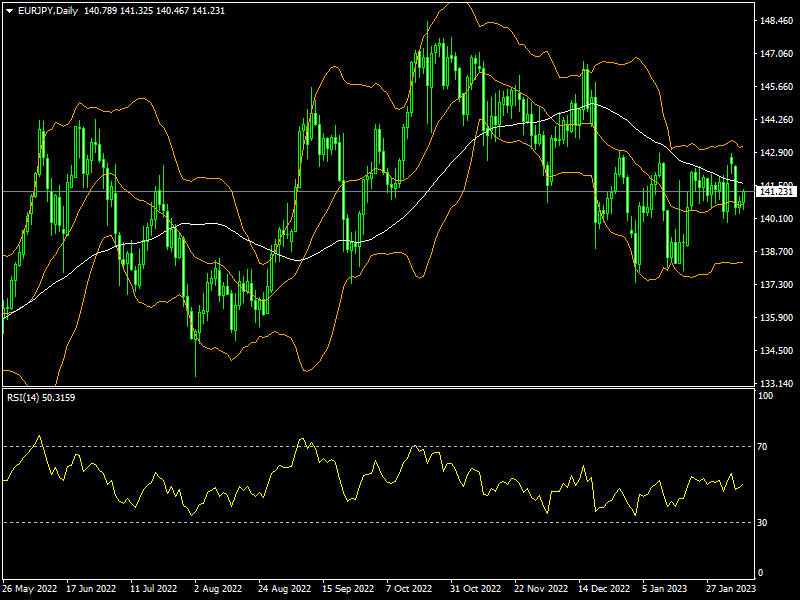Click the 147.060 price scale label
The height and width of the screenshot is (600, 800).
coord(777,54)
